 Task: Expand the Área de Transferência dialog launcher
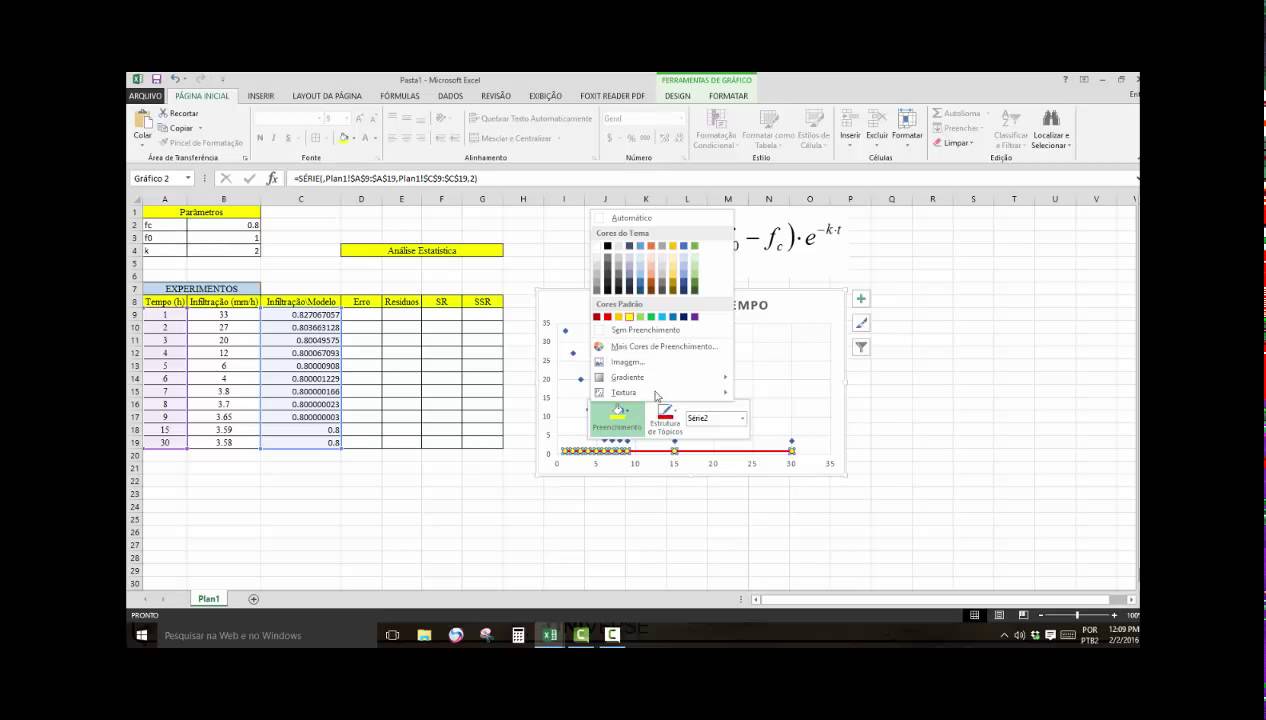coord(245,158)
